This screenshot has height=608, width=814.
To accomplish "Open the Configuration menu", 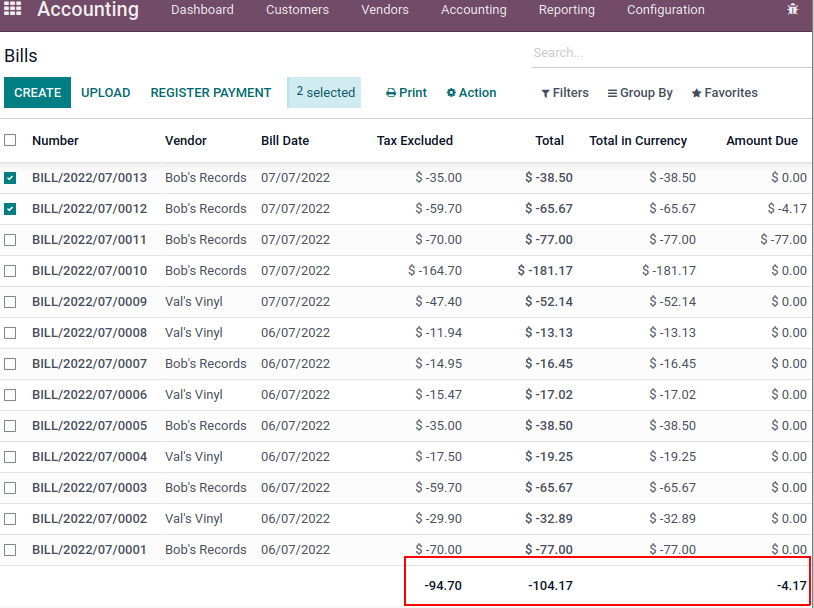I will (x=666, y=9).
